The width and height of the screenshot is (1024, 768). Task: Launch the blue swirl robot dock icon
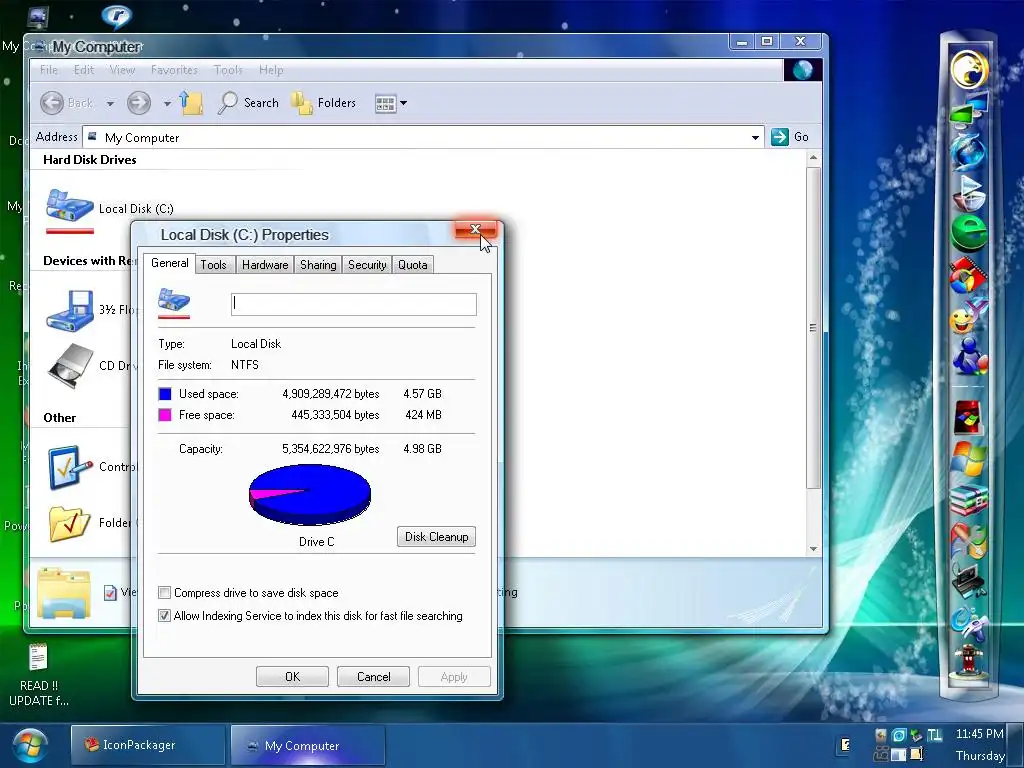[x=968, y=624]
